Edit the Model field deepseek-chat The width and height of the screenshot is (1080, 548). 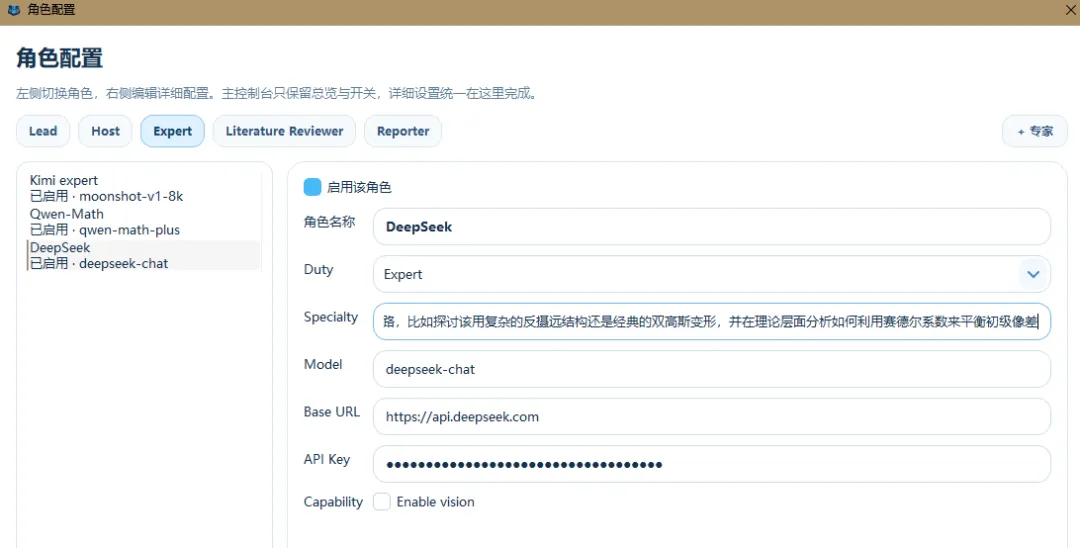pyautogui.click(x=712, y=369)
